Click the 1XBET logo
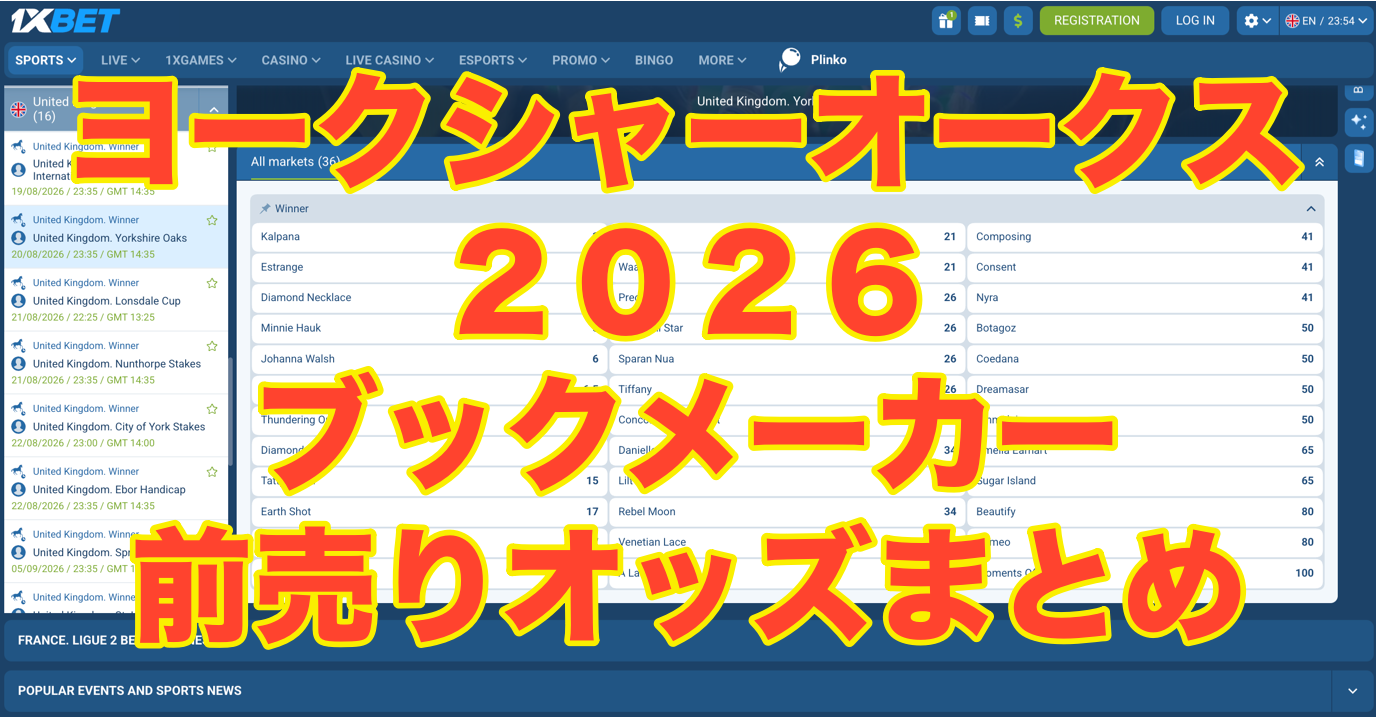This screenshot has height=717, width=1376. [x=65, y=20]
